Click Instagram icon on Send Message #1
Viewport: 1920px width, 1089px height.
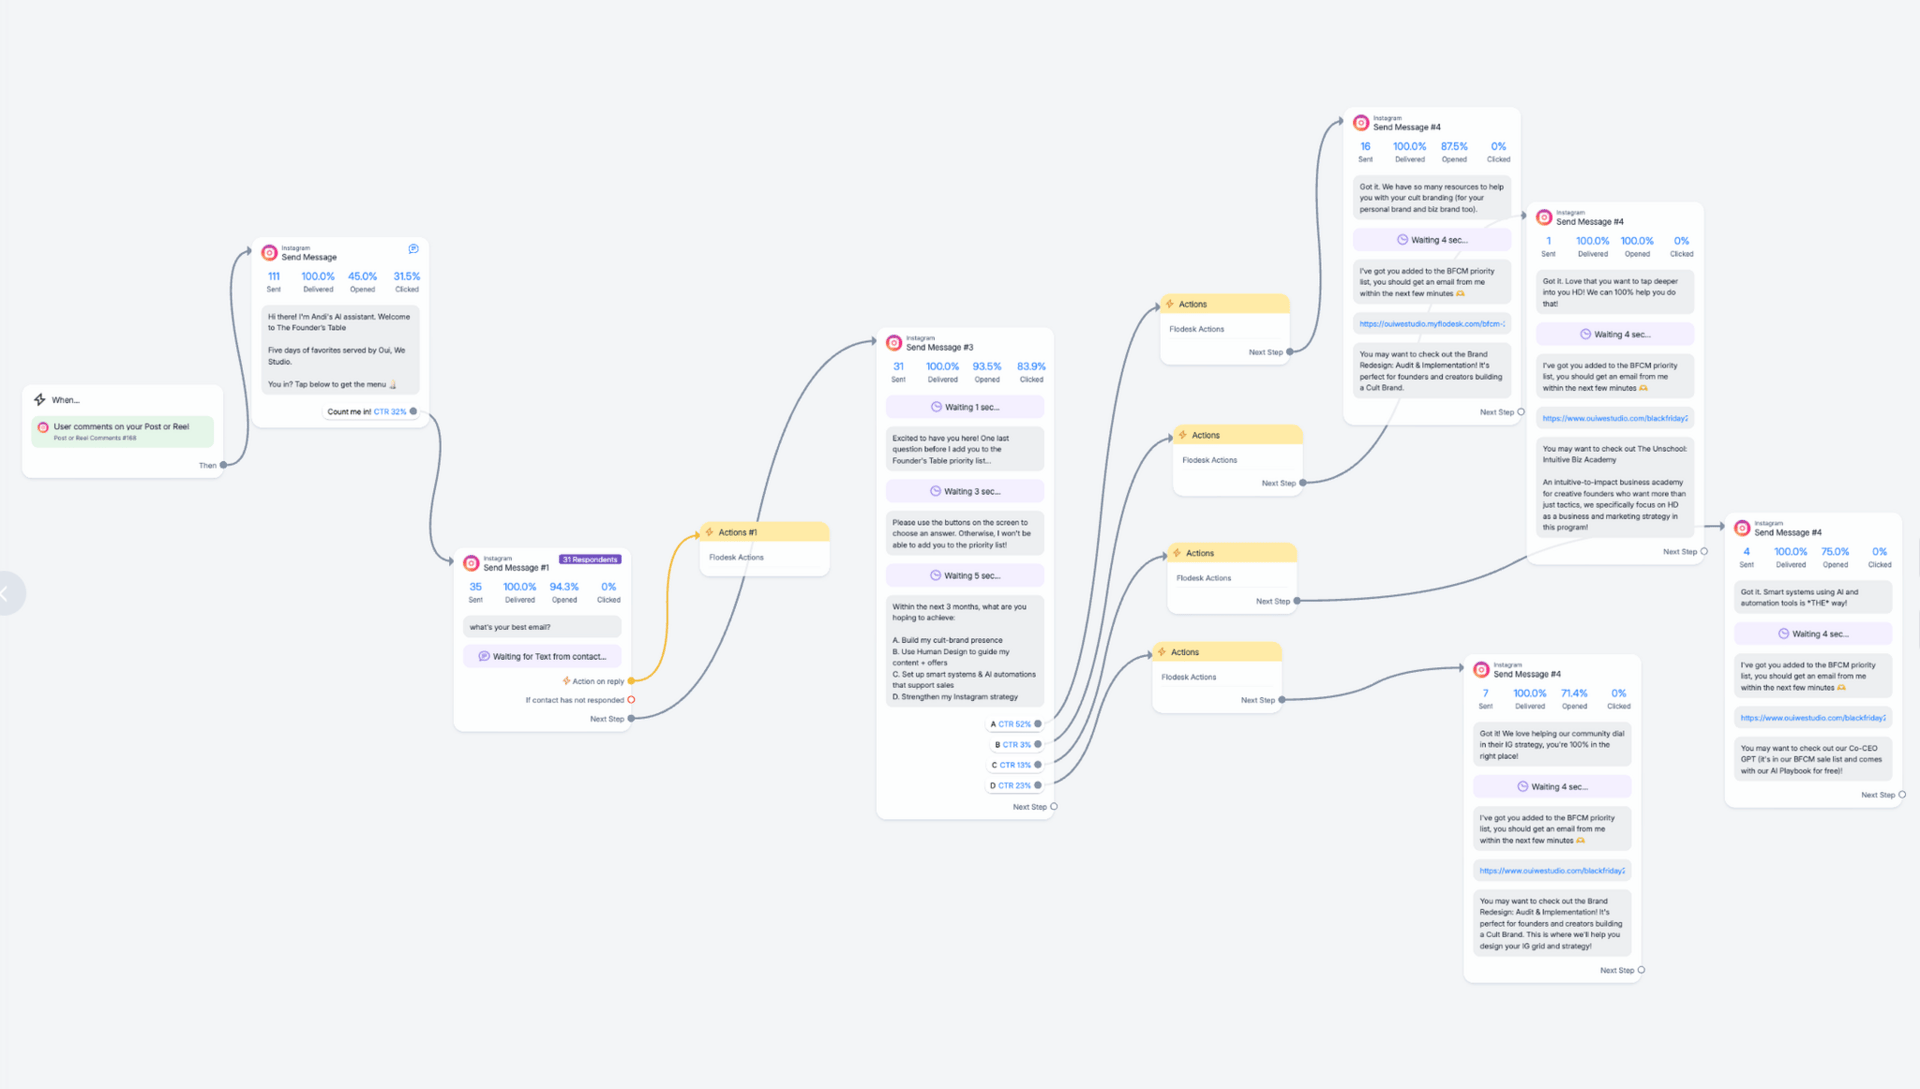(471, 563)
